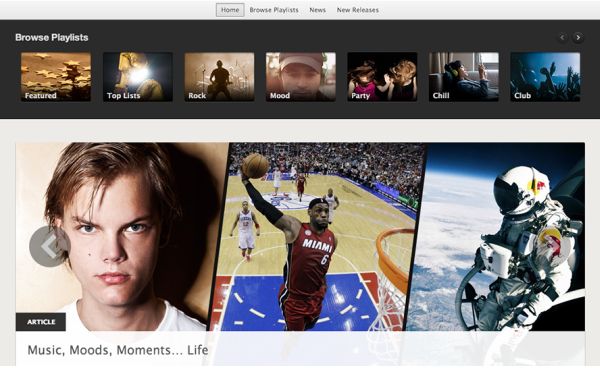The width and height of the screenshot is (600, 368).
Task: Select the Party playlist category
Action: pos(382,77)
